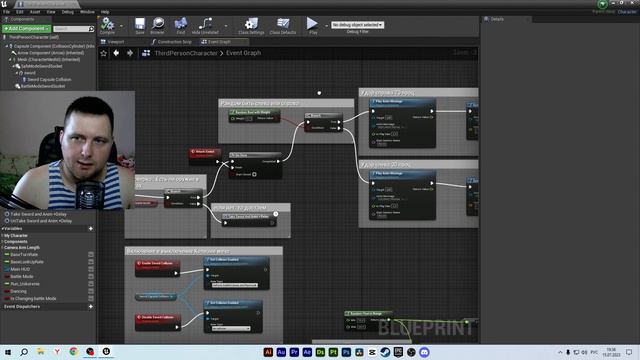
Task: Open the Window menu
Action: tap(87, 12)
